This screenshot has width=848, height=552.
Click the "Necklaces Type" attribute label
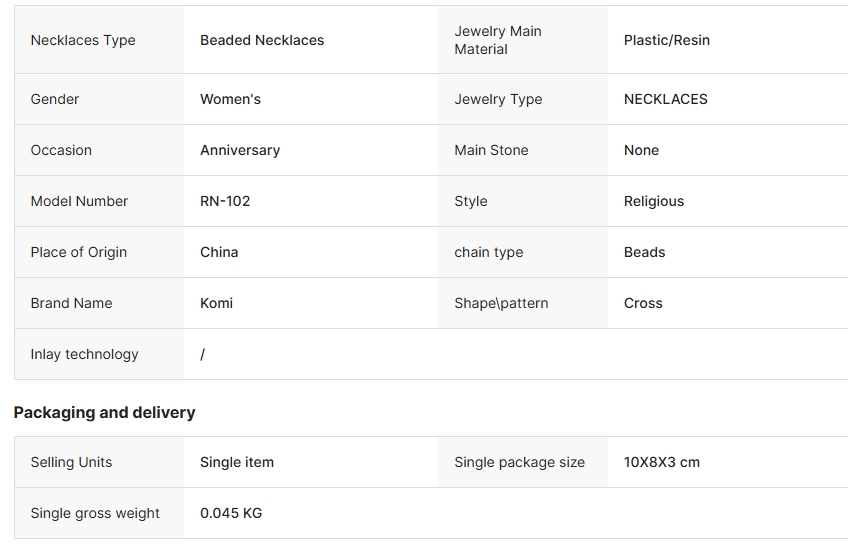[x=83, y=40]
